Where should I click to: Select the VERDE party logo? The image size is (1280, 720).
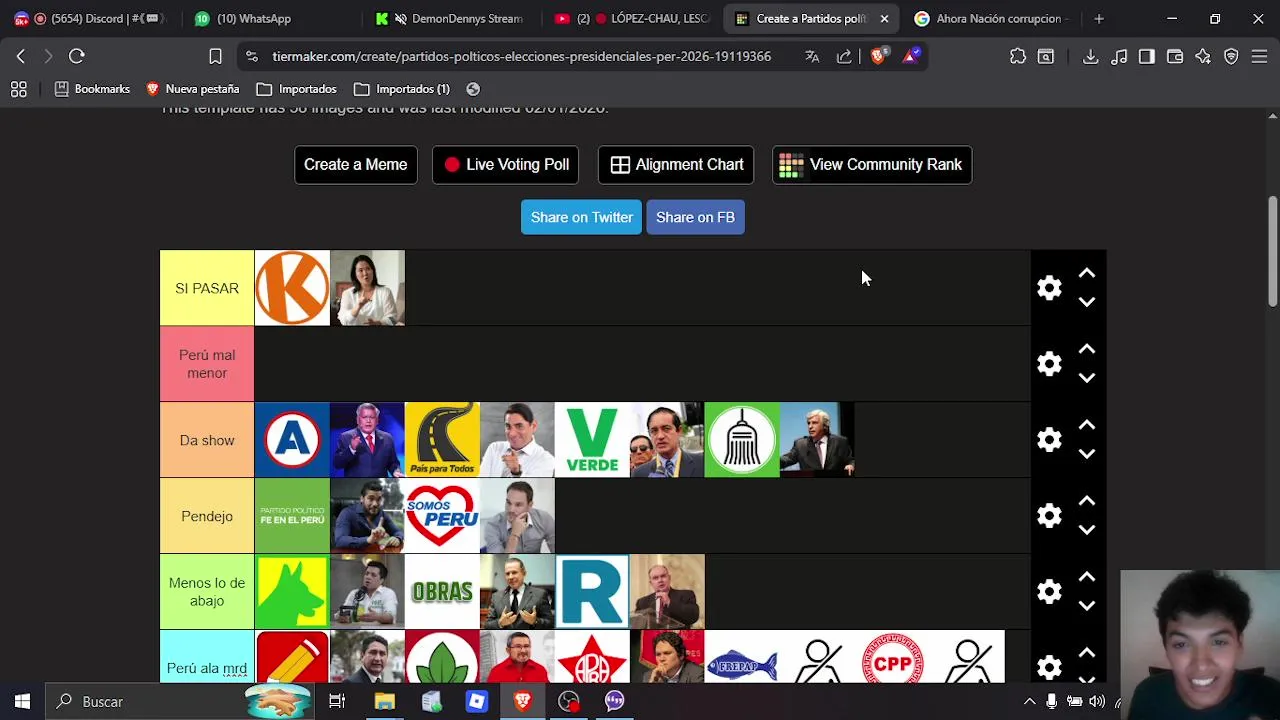click(x=592, y=440)
